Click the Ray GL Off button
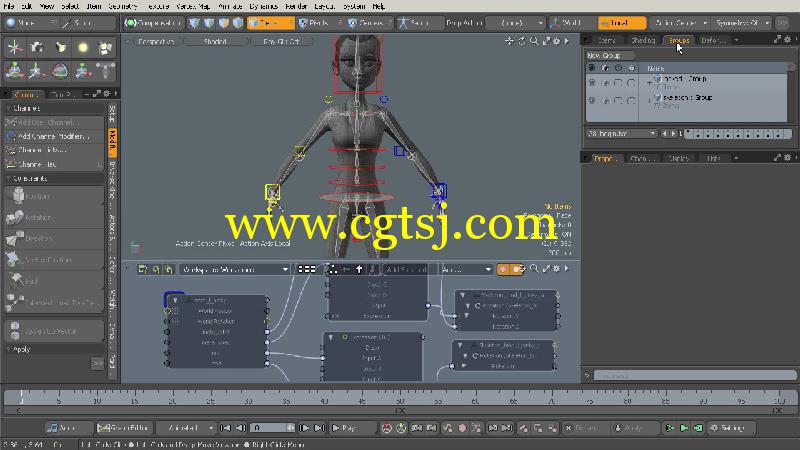The image size is (800, 450). click(x=281, y=41)
